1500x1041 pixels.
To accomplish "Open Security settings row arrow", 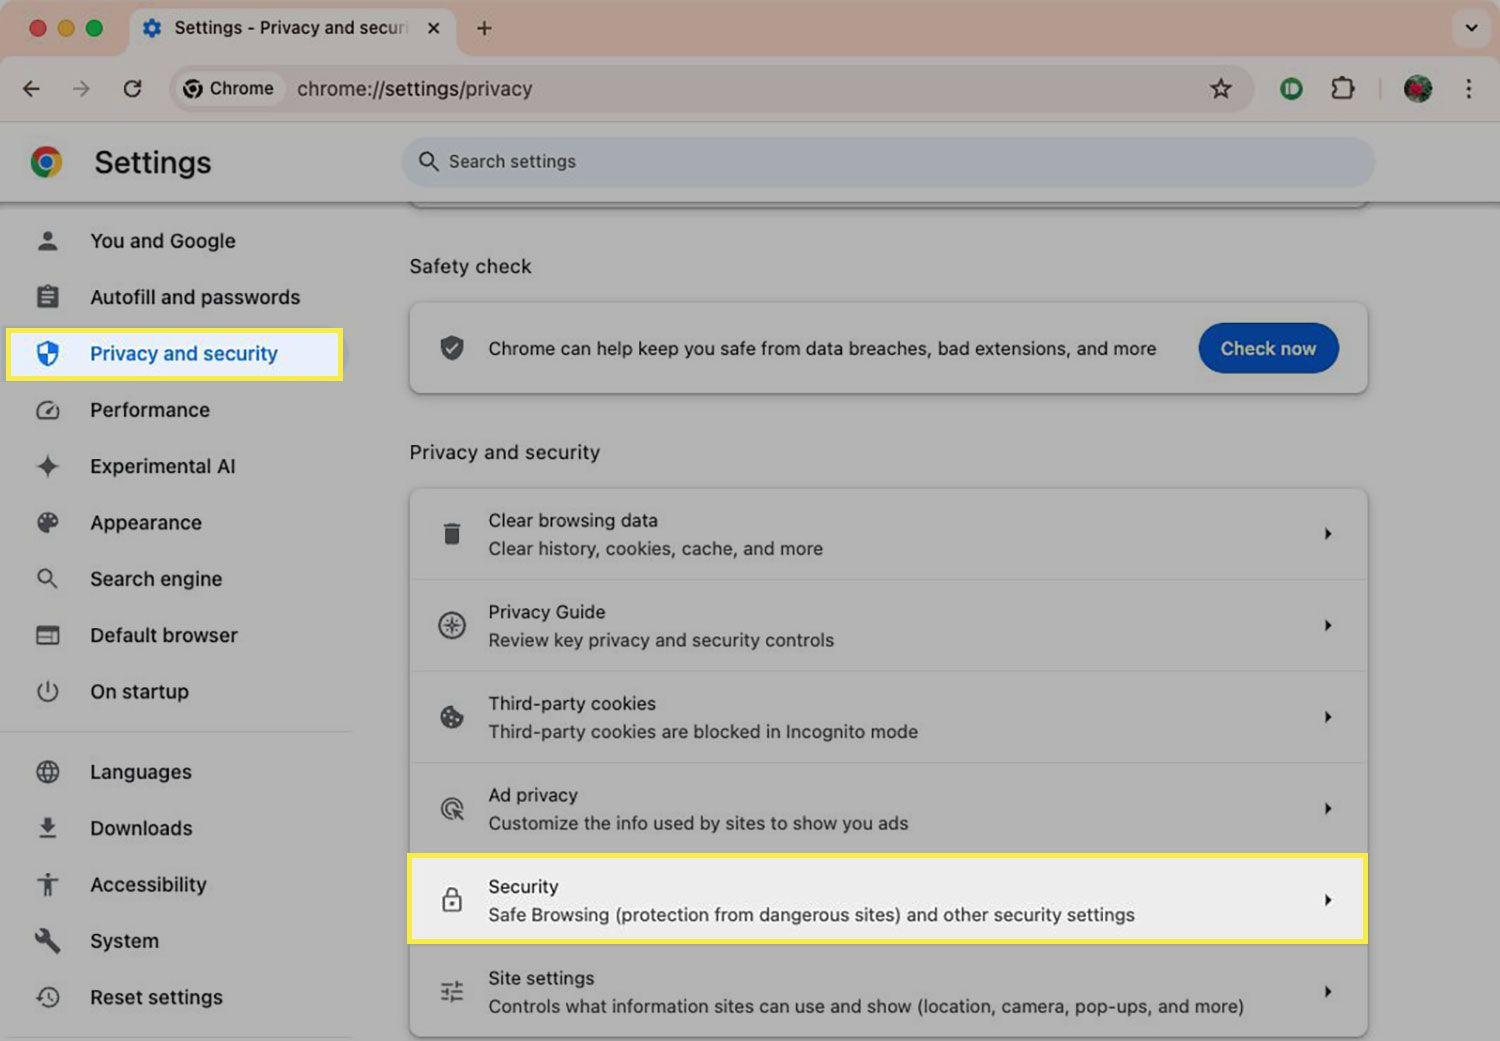I will [x=1327, y=900].
